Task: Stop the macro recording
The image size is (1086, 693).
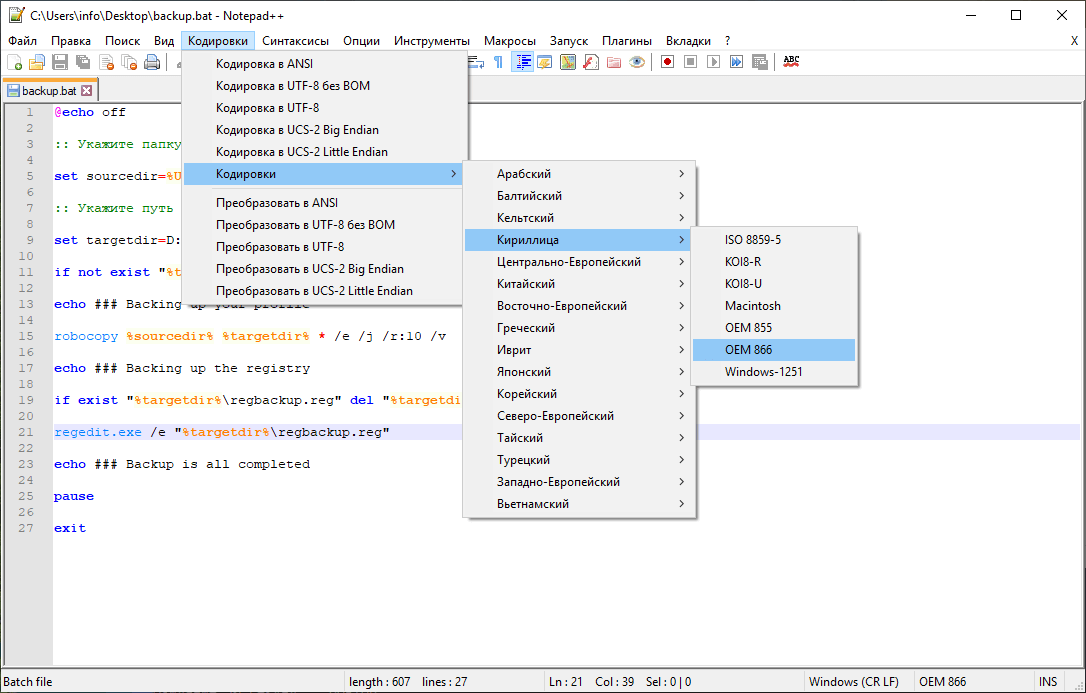Action: pyautogui.click(x=689, y=61)
